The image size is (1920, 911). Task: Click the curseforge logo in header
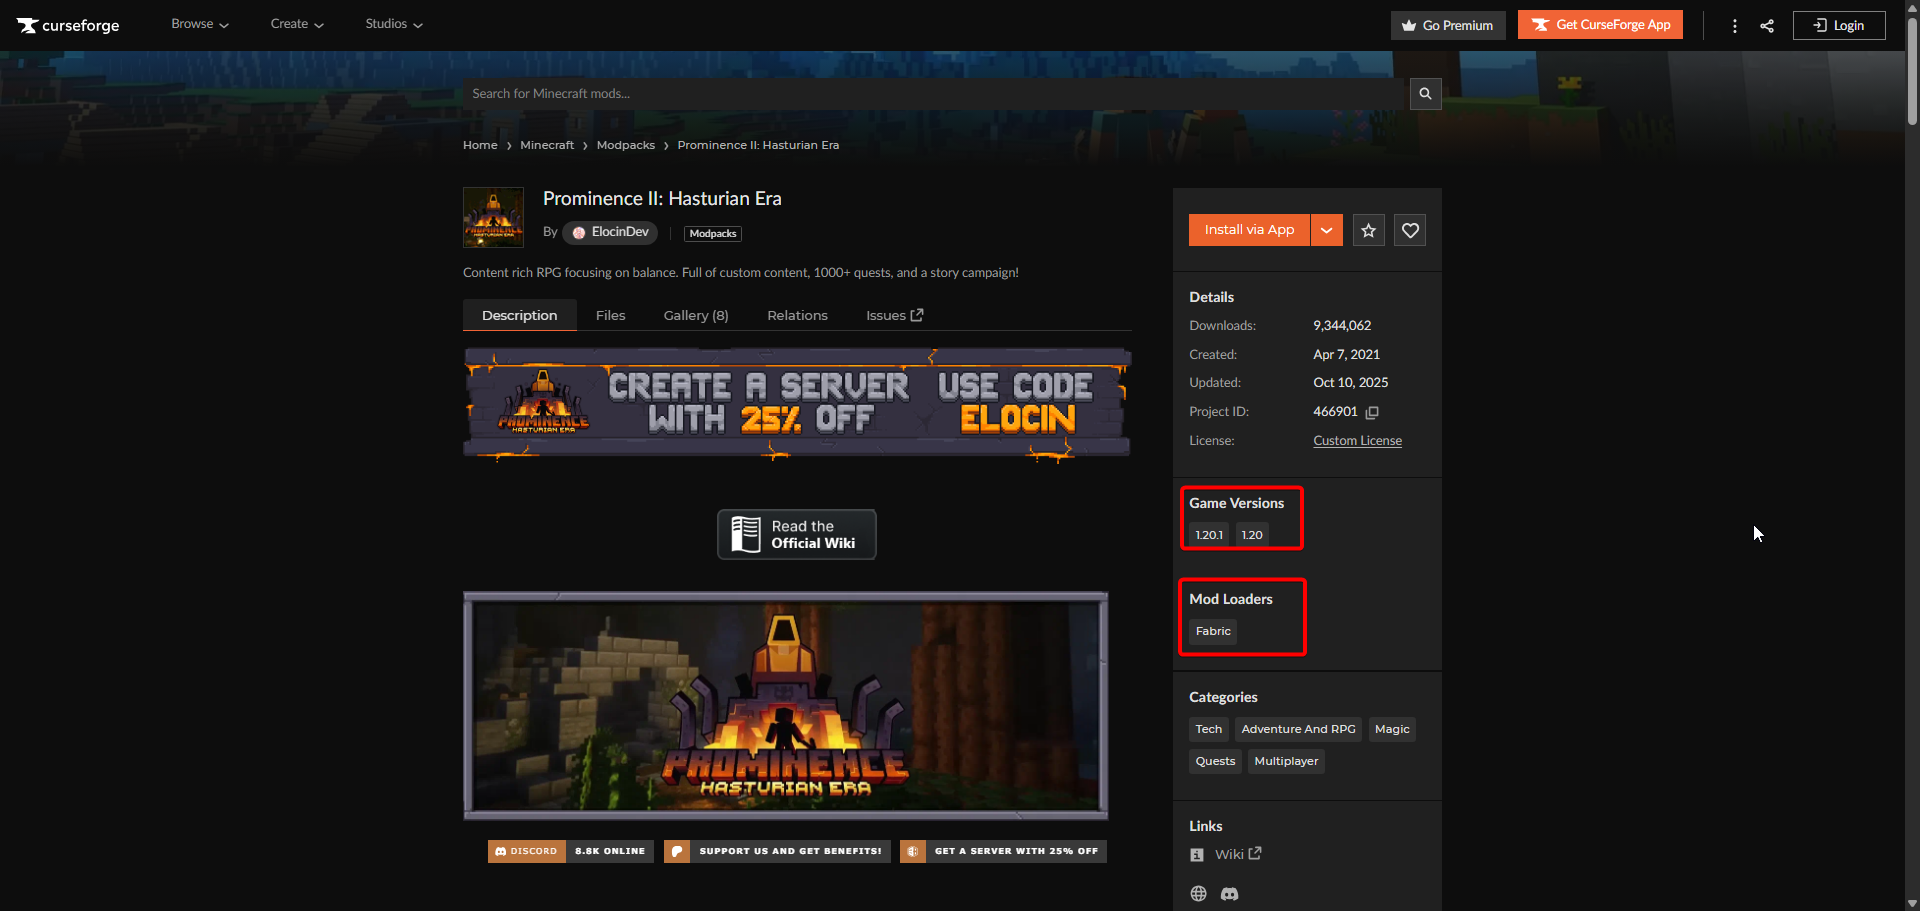point(68,25)
